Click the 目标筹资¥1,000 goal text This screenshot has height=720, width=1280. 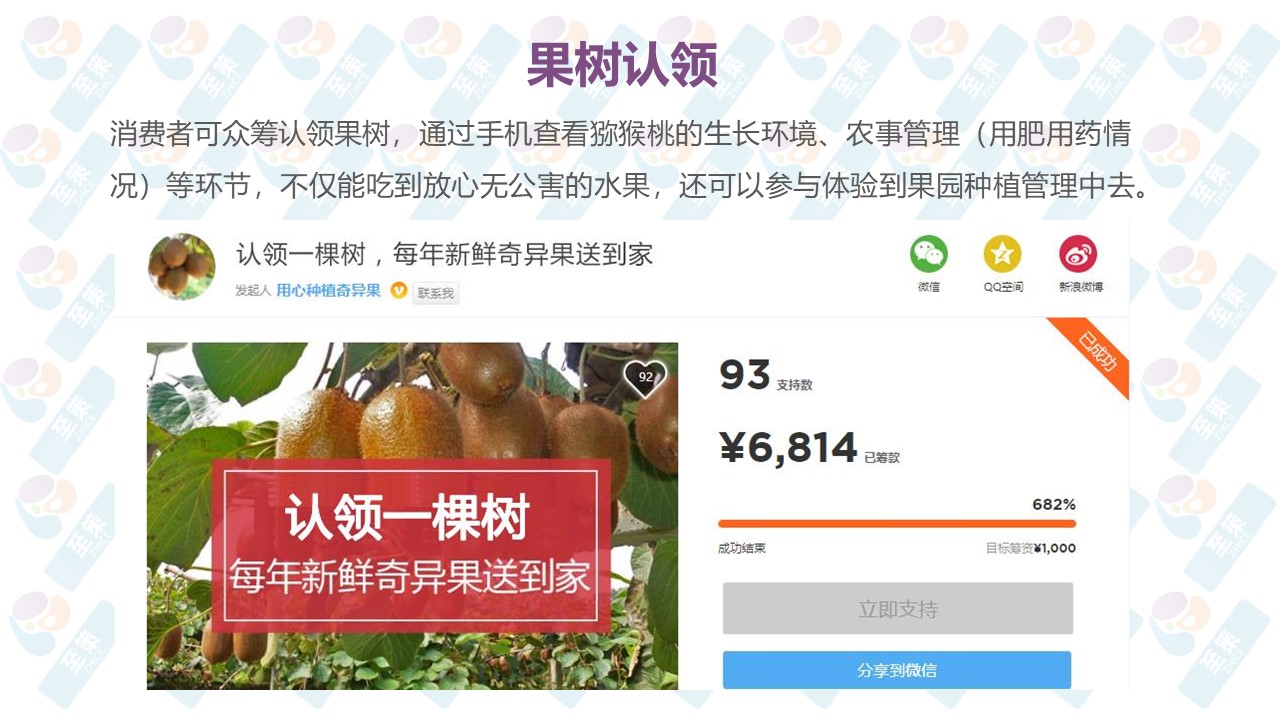click(1031, 548)
